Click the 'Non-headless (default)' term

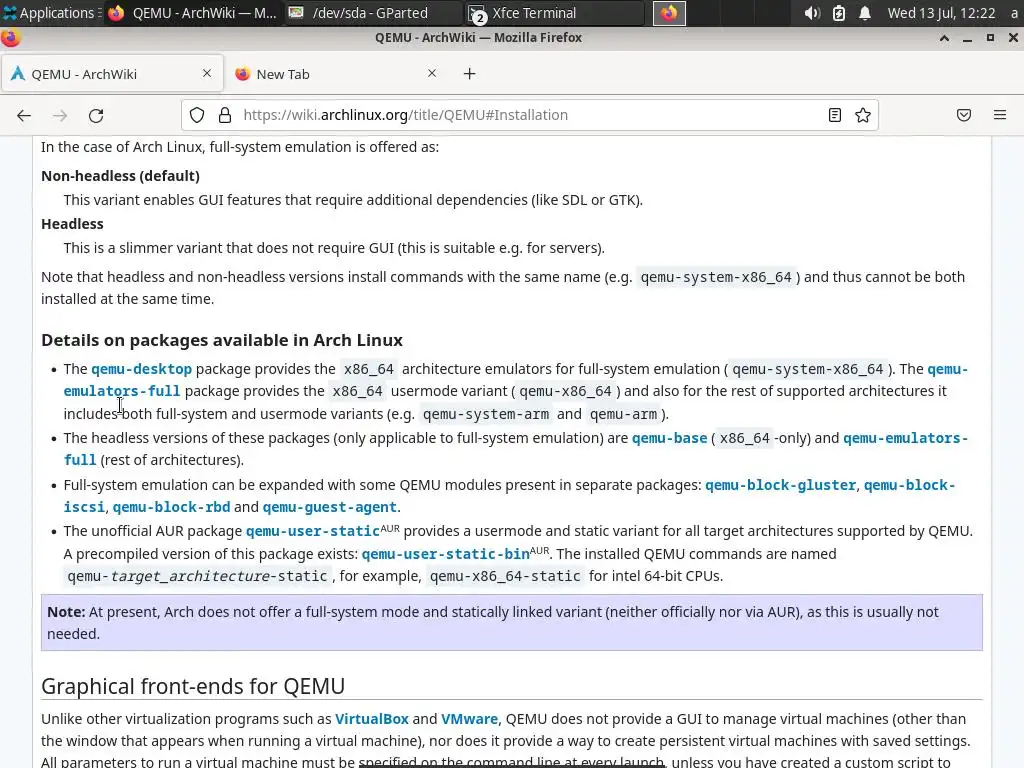pyautogui.click(x=120, y=176)
